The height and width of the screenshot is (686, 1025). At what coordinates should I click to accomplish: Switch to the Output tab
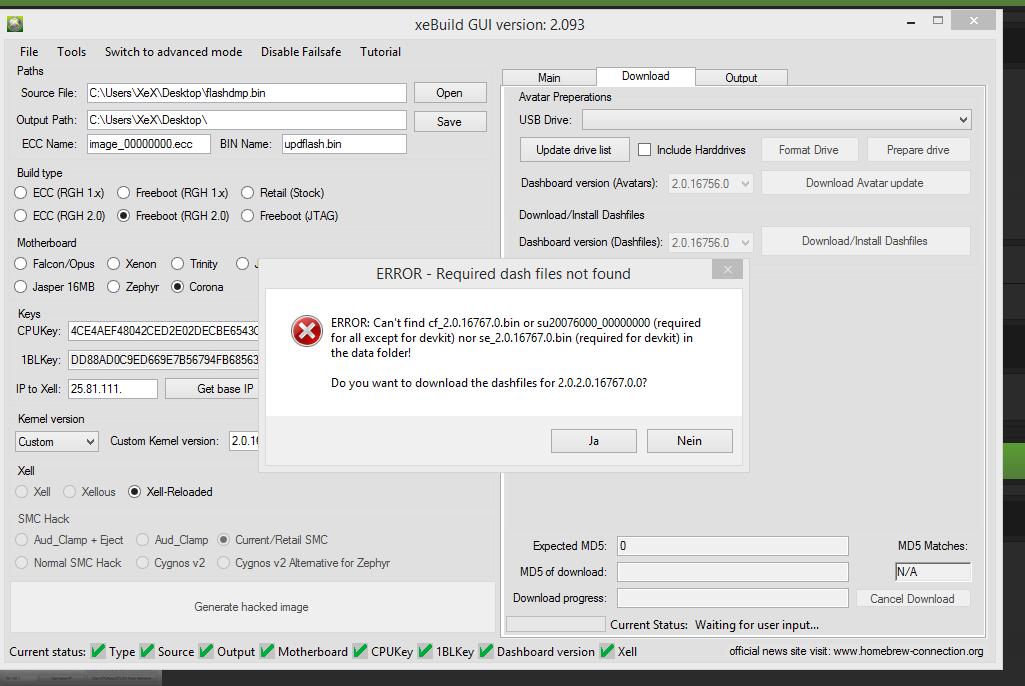tap(740, 76)
